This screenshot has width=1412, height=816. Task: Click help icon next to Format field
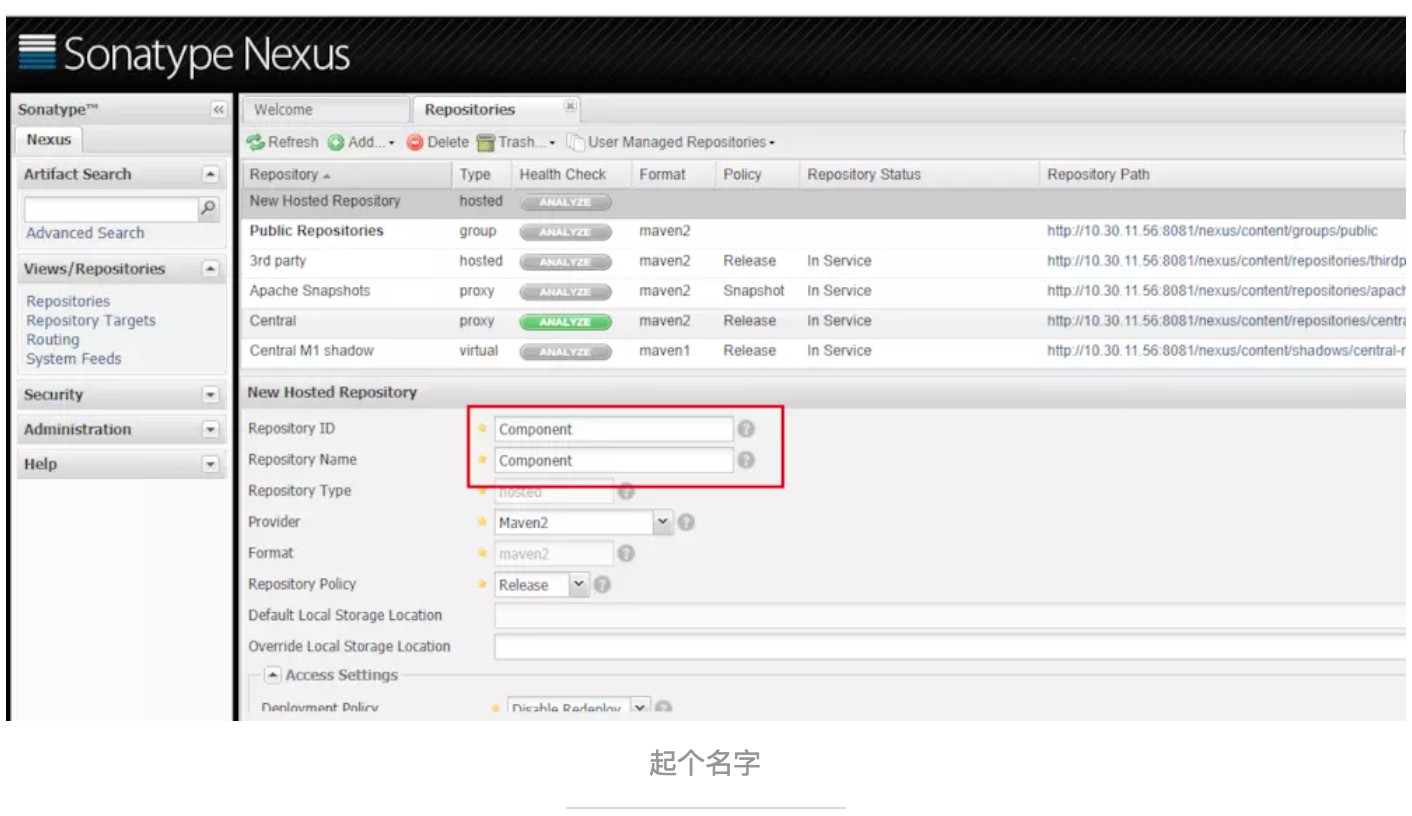tap(626, 553)
